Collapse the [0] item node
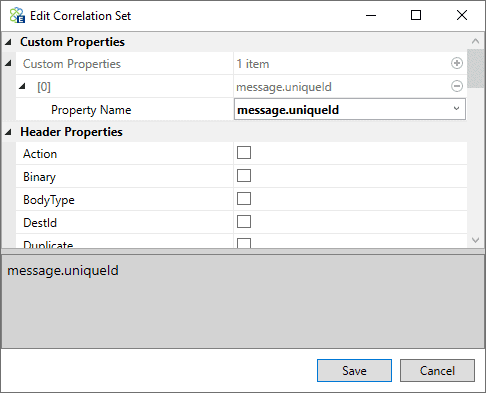The width and height of the screenshot is (486, 393). (x=22, y=86)
